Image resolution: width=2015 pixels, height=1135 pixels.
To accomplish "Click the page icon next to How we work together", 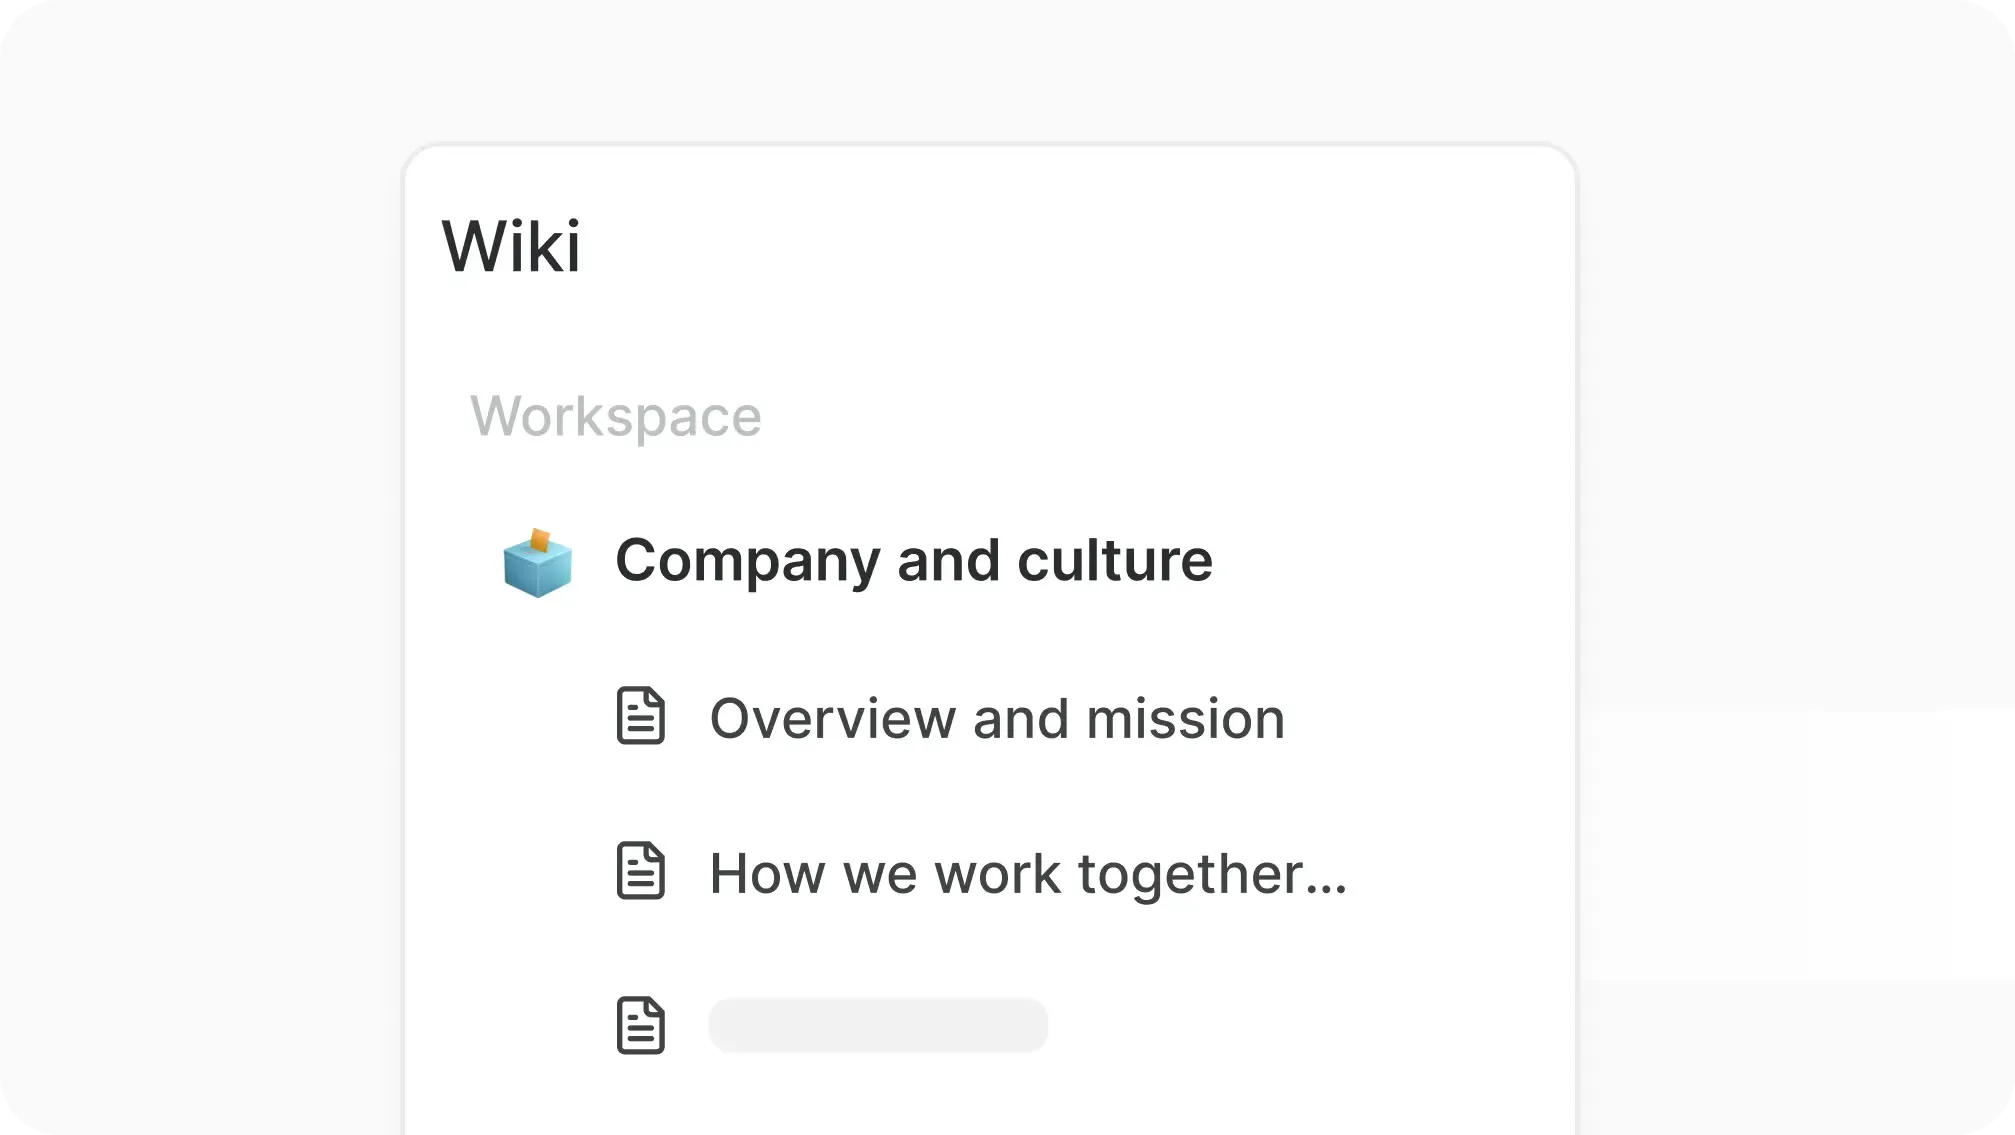I will pyautogui.click(x=641, y=872).
